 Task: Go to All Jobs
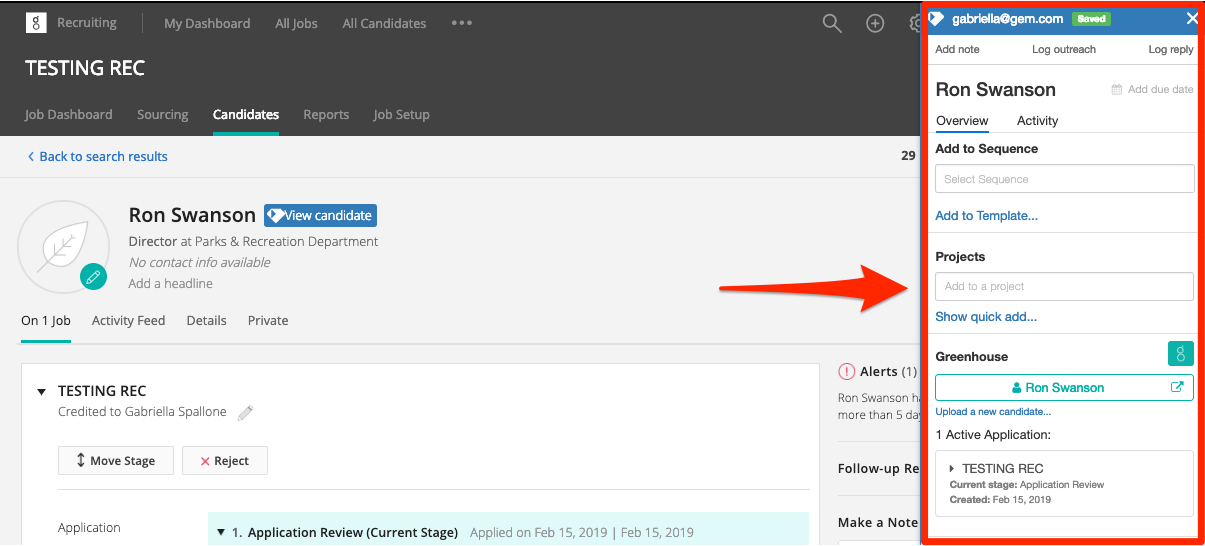[x=296, y=23]
